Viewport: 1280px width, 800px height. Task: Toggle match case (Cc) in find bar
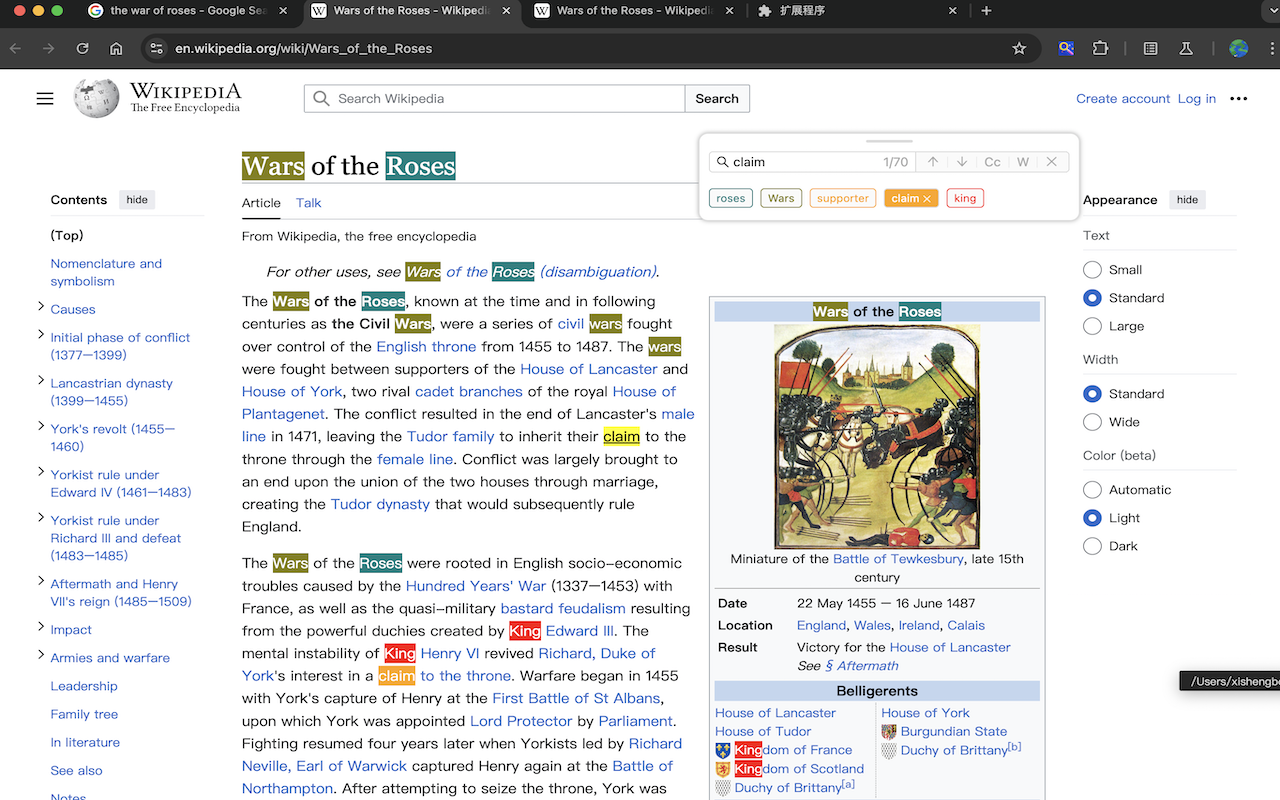tap(992, 161)
